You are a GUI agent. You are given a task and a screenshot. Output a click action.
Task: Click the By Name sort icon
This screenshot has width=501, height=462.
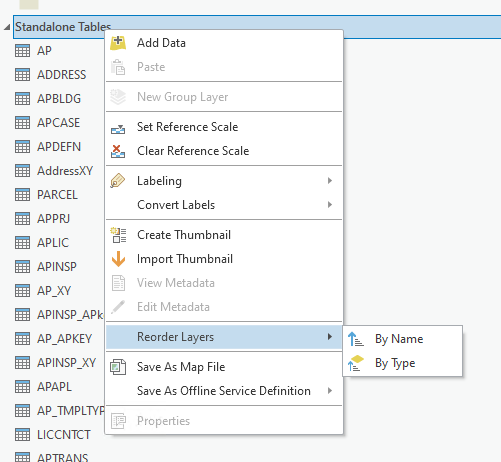[356, 339]
